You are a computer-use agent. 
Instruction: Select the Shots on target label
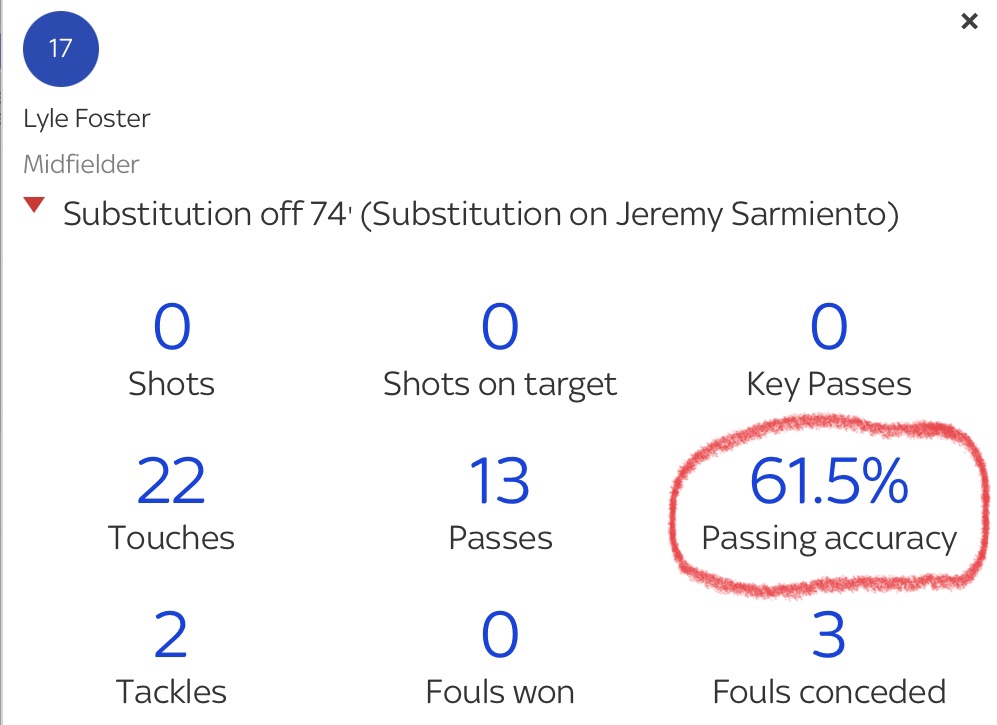tap(500, 384)
